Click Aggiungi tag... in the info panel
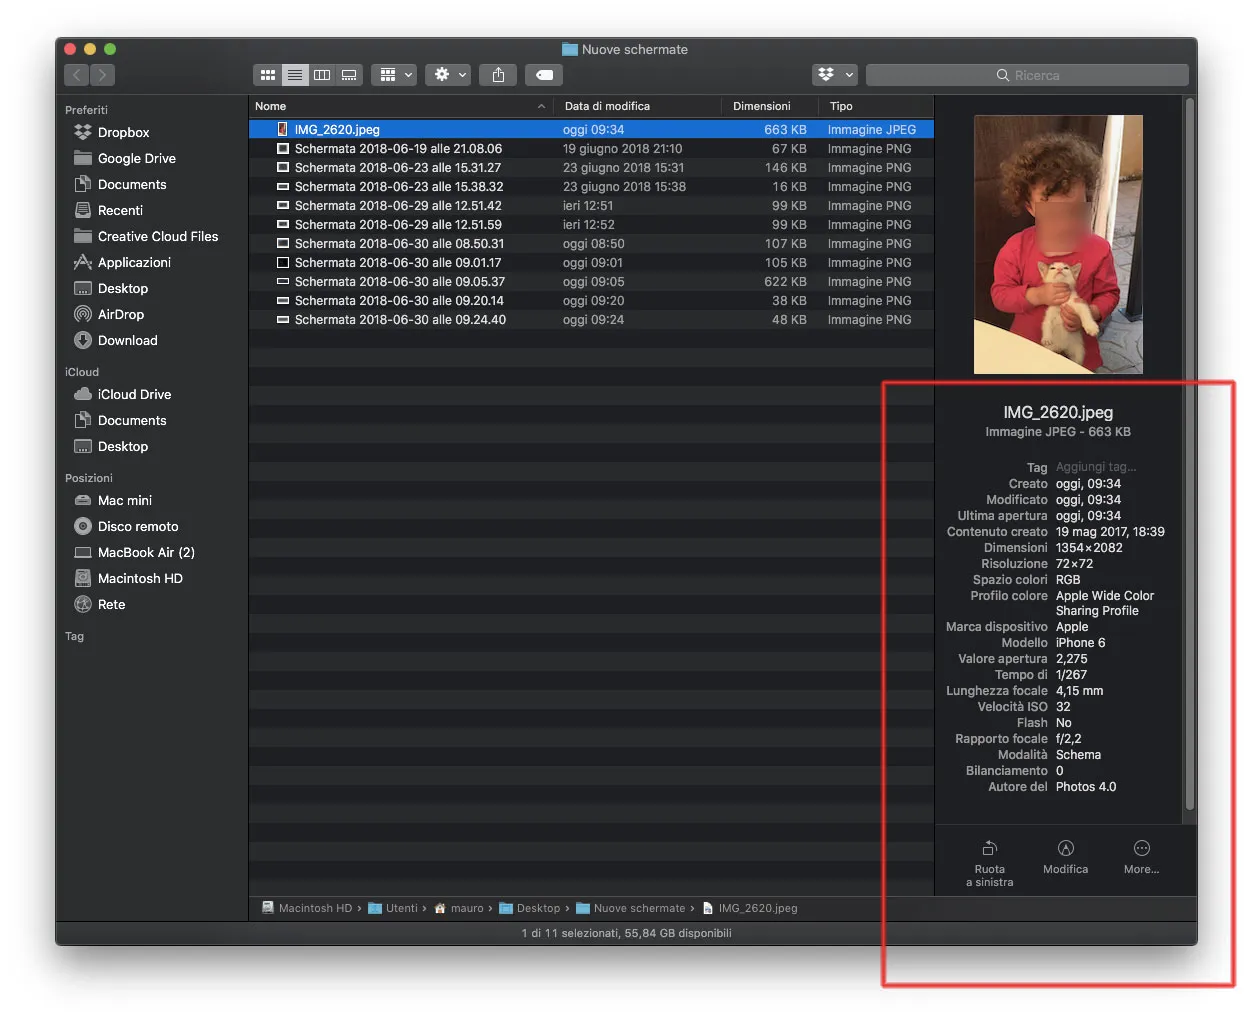Image resolution: width=1253 pixels, height=1019 pixels. pyautogui.click(x=1096, y=467)
